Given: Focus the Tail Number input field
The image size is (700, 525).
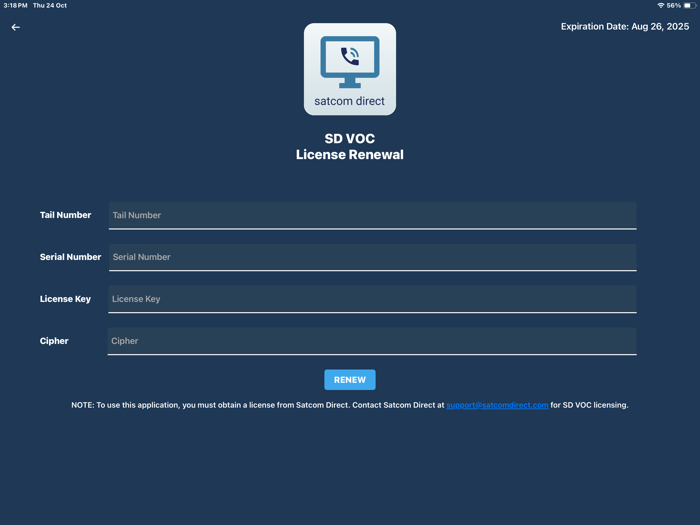Looking at the screenshot, I should tap(372, 216).
